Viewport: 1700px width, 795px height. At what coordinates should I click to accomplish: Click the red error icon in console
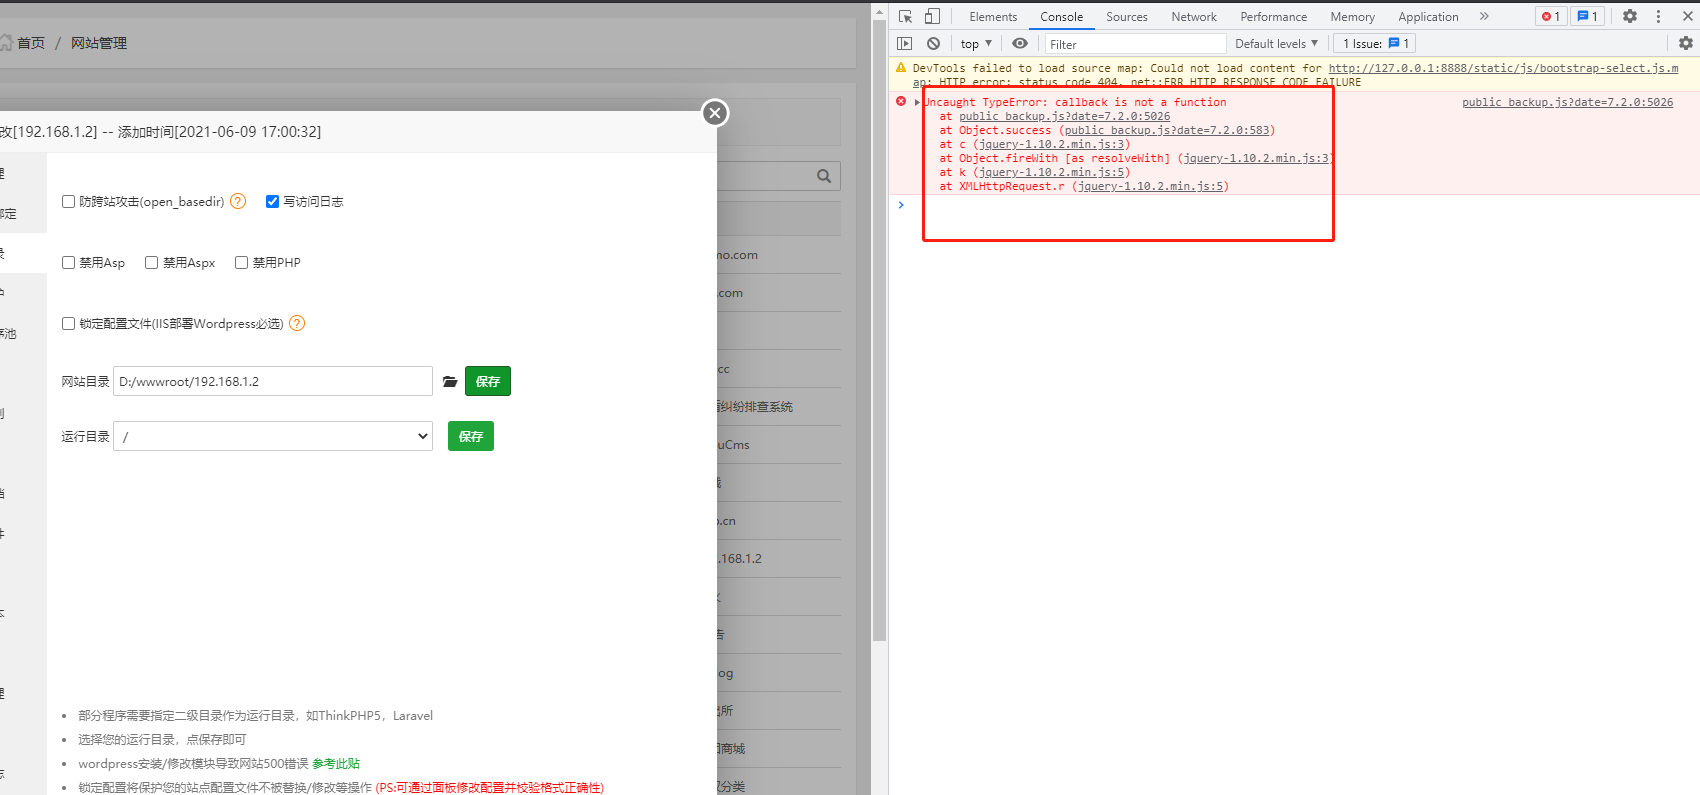coord(901,101)
